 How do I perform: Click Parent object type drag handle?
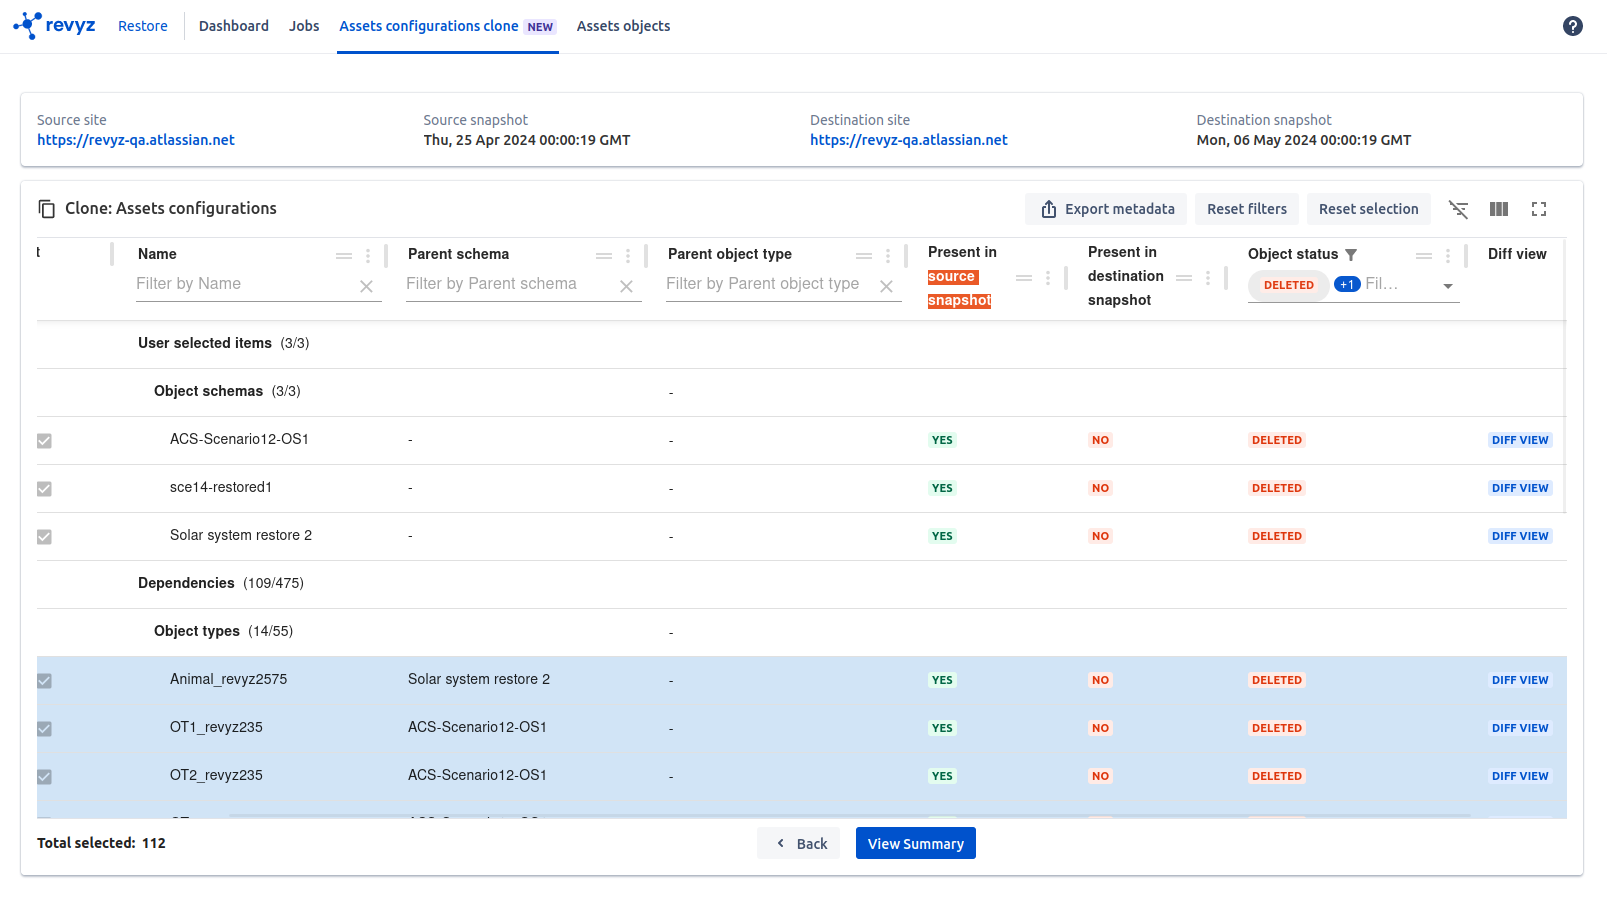click(864, 256)
